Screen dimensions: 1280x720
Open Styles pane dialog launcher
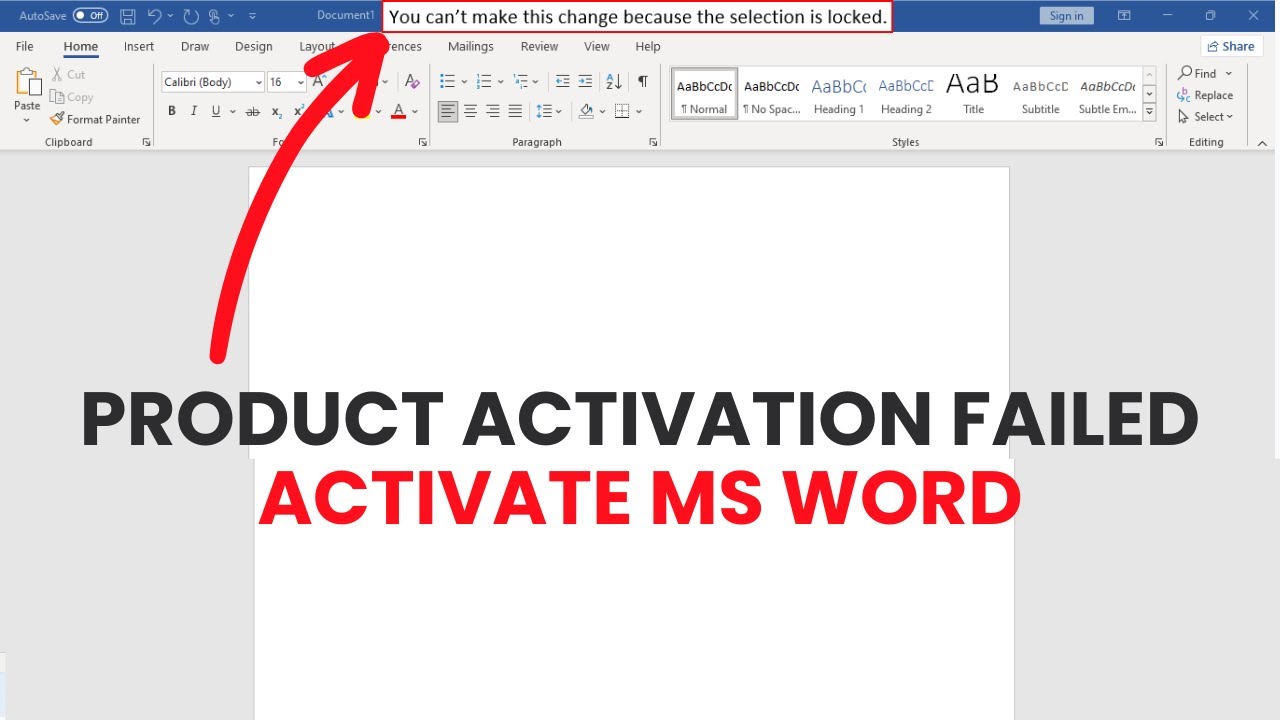click(1160, 143)
